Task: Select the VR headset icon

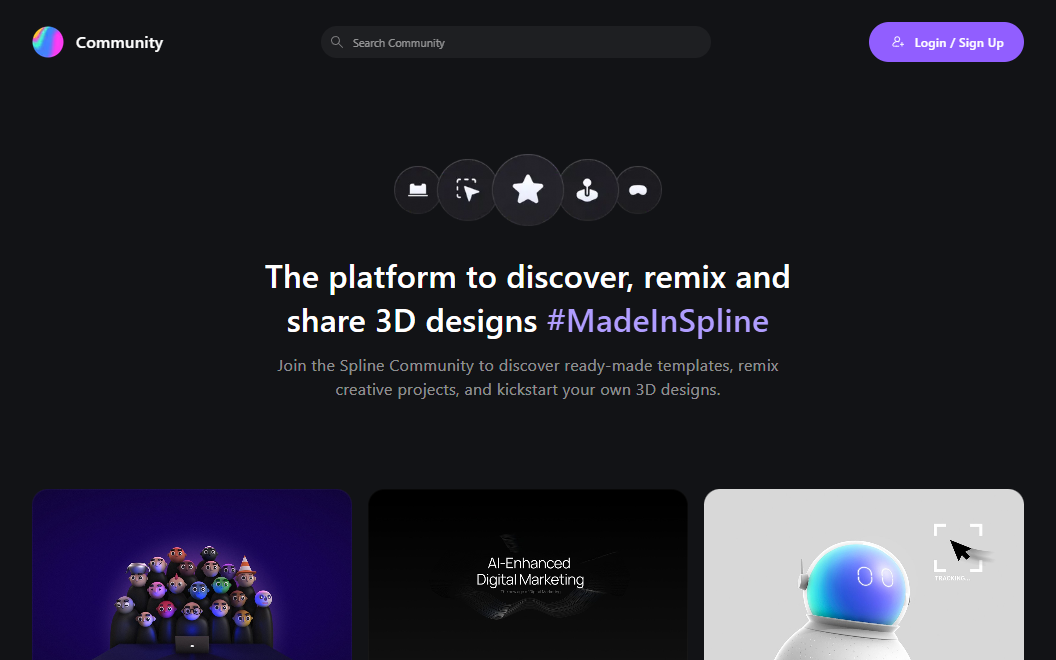Action: tap(638, 190)
